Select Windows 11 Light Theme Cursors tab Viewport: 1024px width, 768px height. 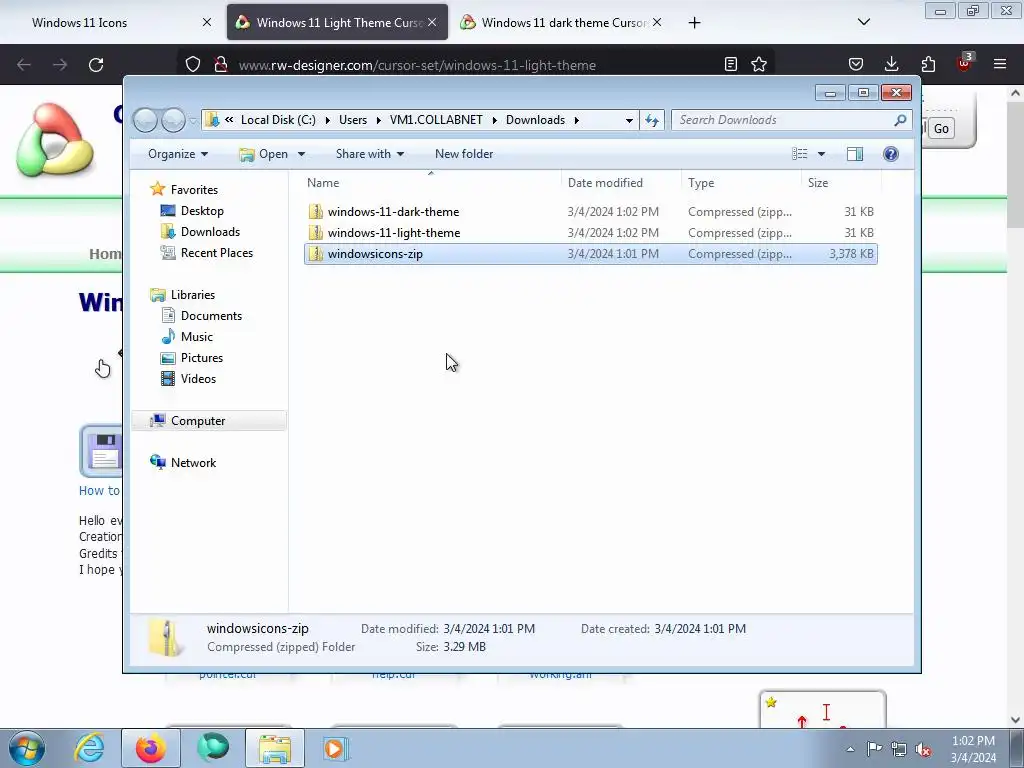(338, 23)
